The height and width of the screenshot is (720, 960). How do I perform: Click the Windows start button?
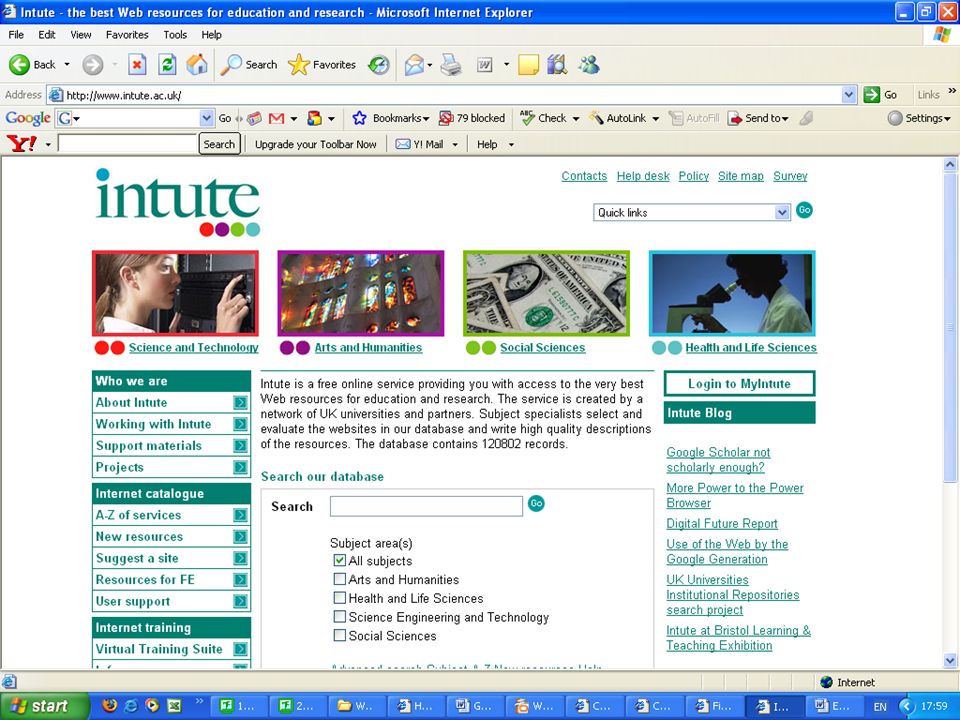(x=43, y=706)
